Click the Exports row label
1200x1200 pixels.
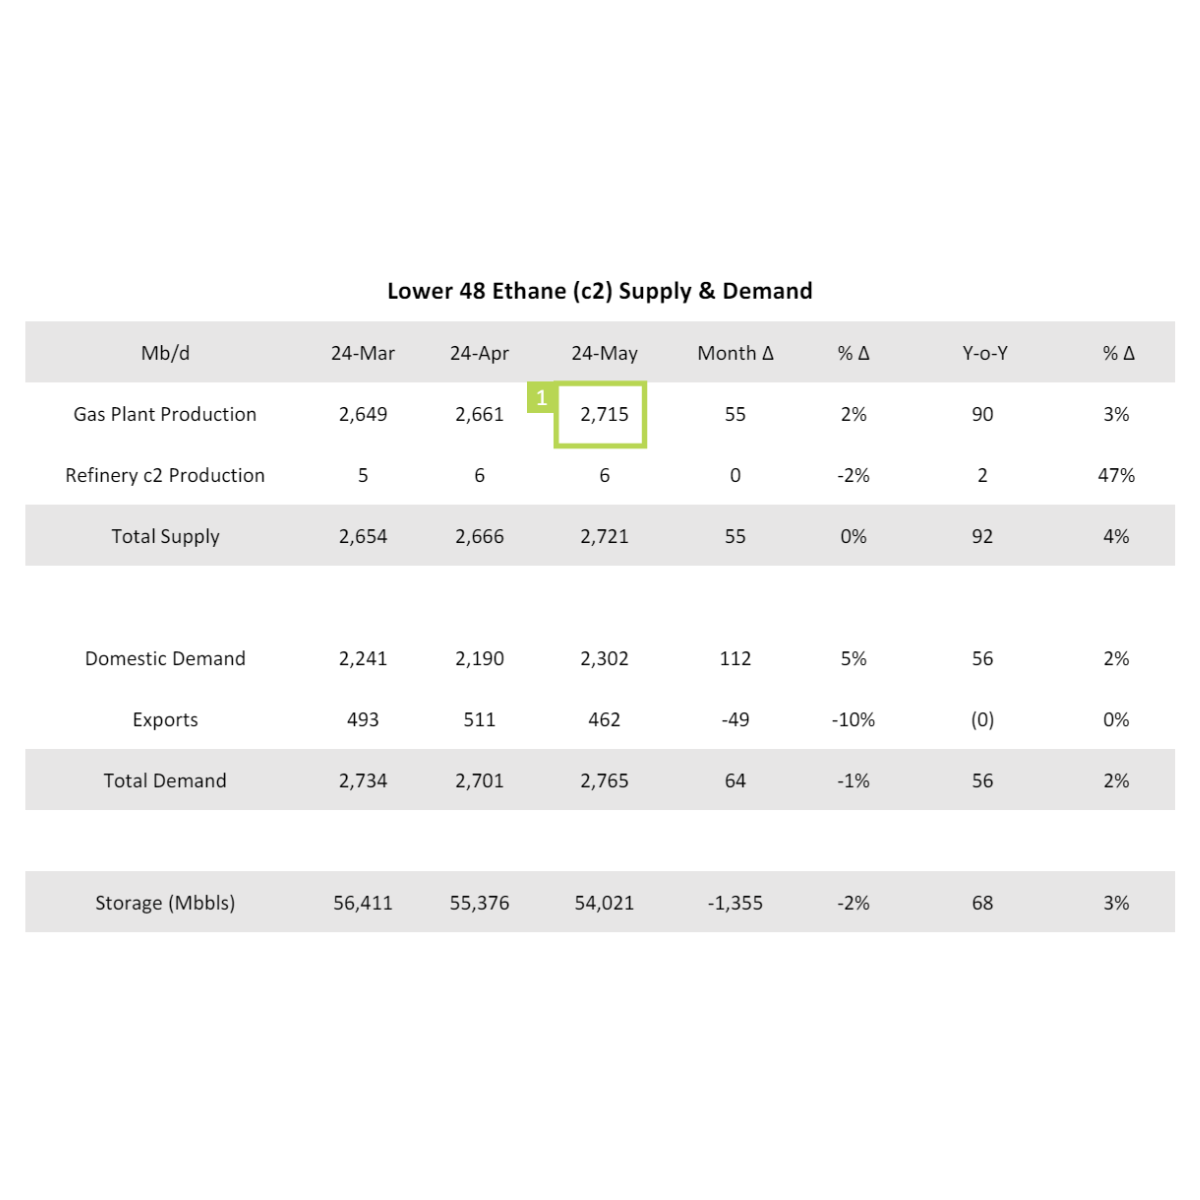pos(165,719)
